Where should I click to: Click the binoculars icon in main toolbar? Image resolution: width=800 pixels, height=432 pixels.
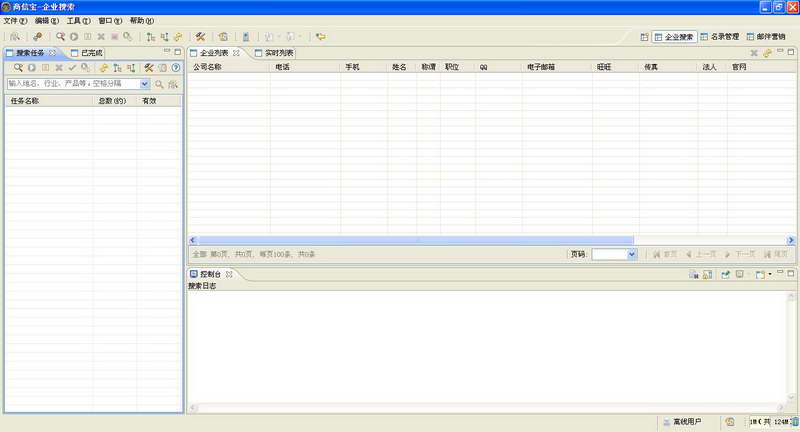coord(15,37)
